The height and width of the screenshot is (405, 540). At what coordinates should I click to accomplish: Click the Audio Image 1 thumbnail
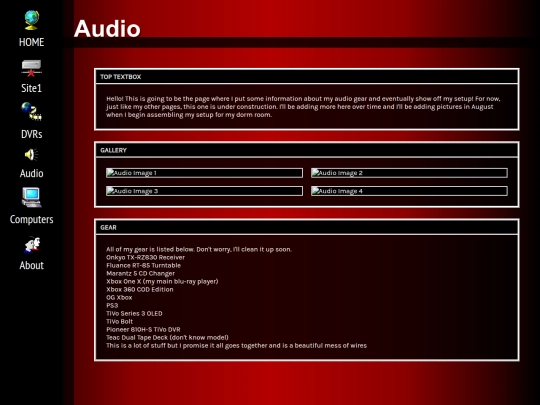pyautogui.click(x=204, y=173)
